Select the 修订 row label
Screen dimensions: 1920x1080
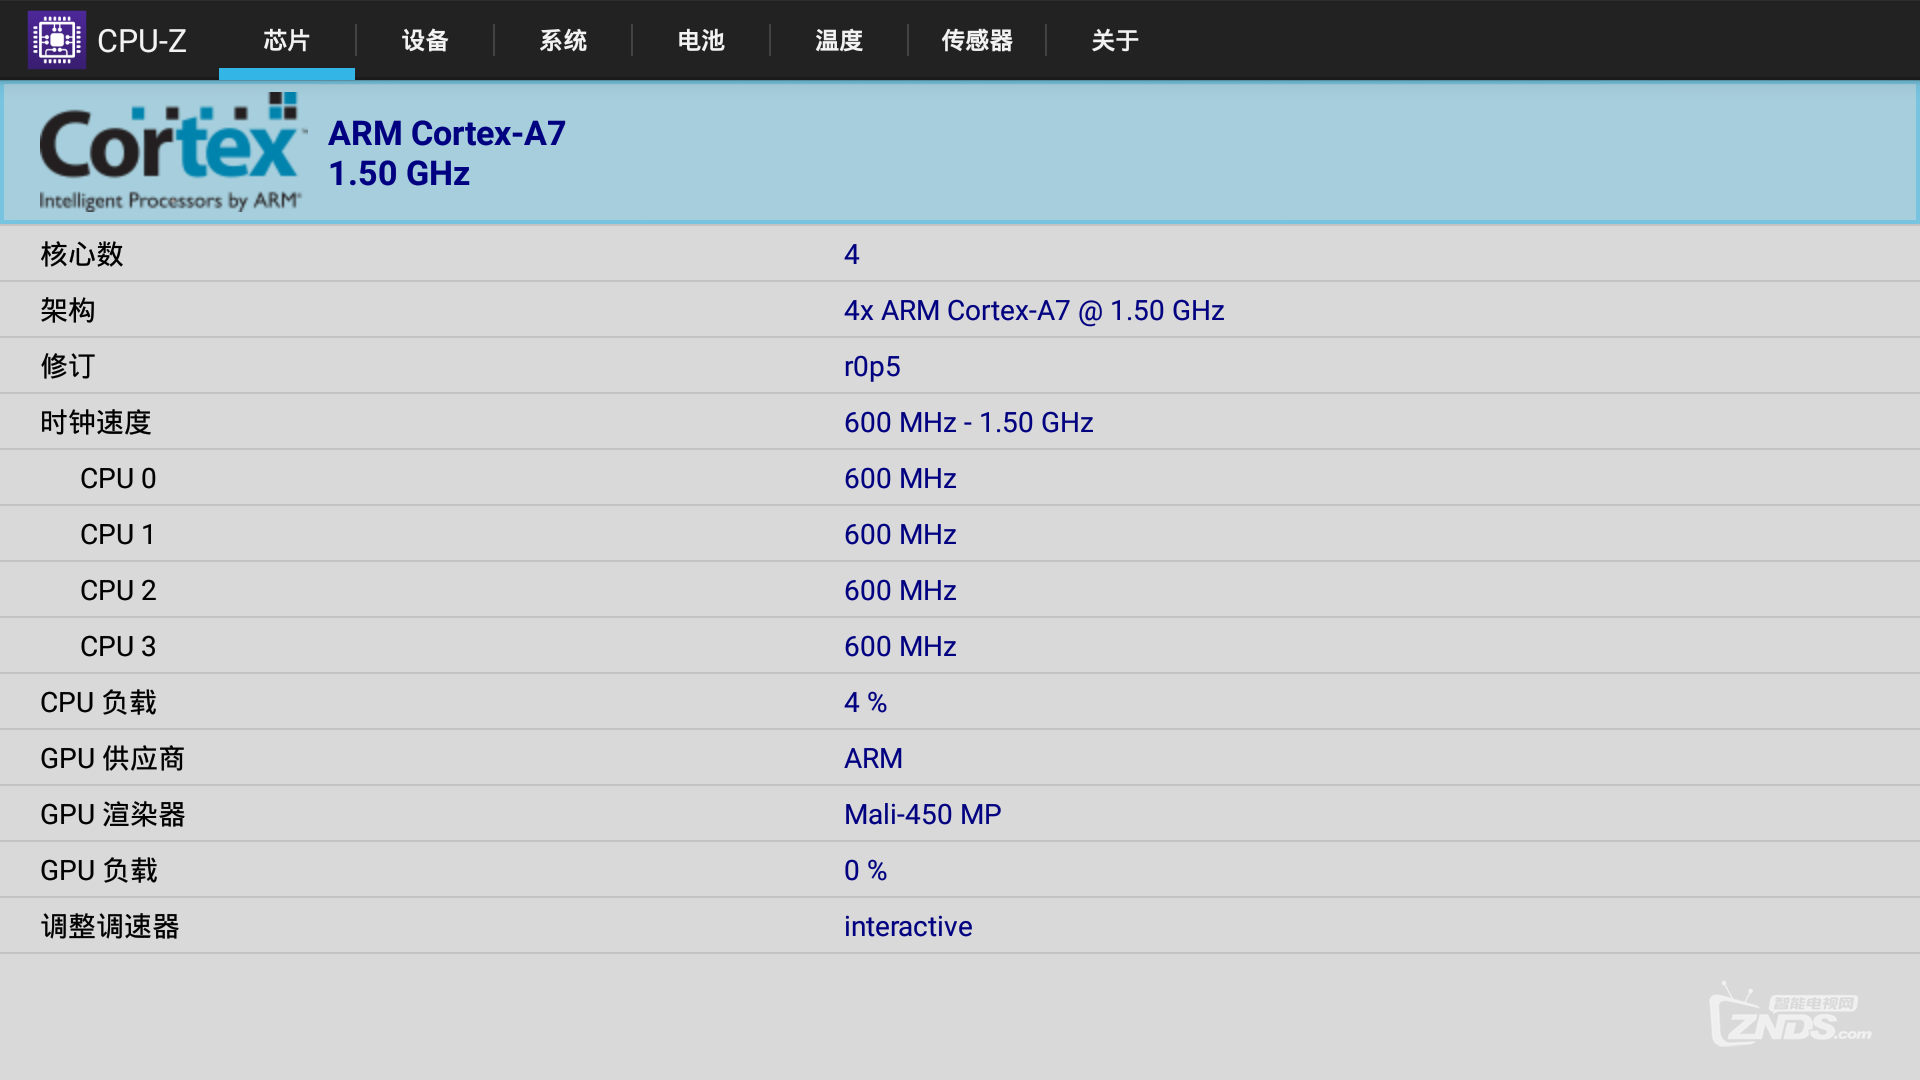pos(68,366)
